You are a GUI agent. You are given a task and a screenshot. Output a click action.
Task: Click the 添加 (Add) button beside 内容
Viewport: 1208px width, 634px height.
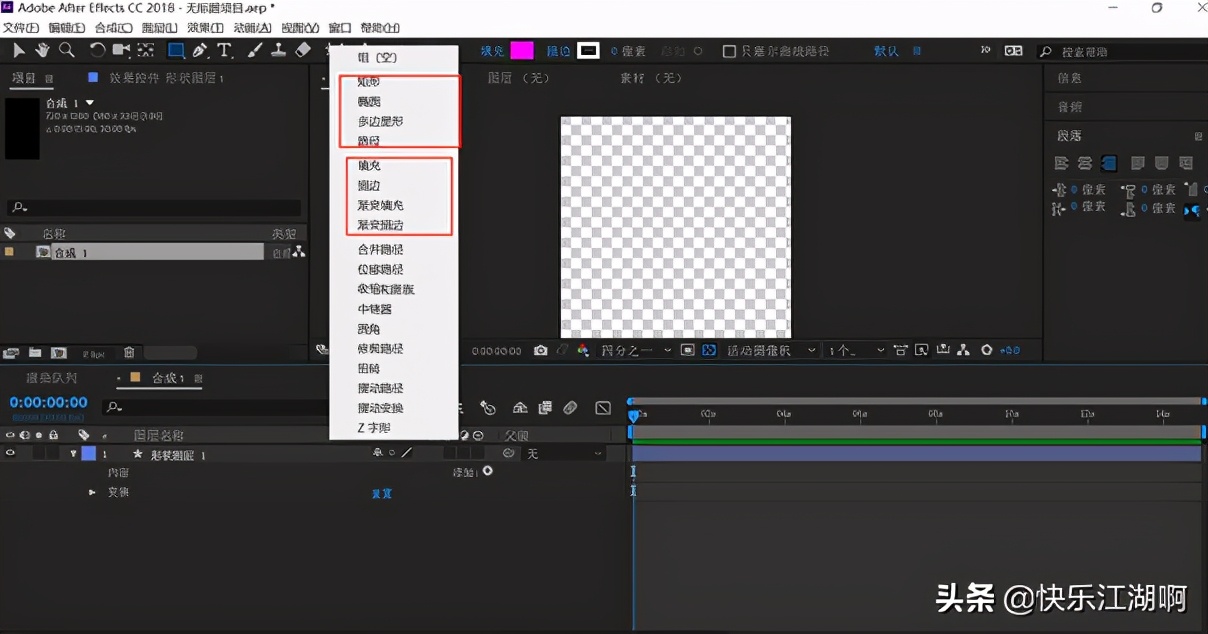pyautogui.click(x=487, y=471)
